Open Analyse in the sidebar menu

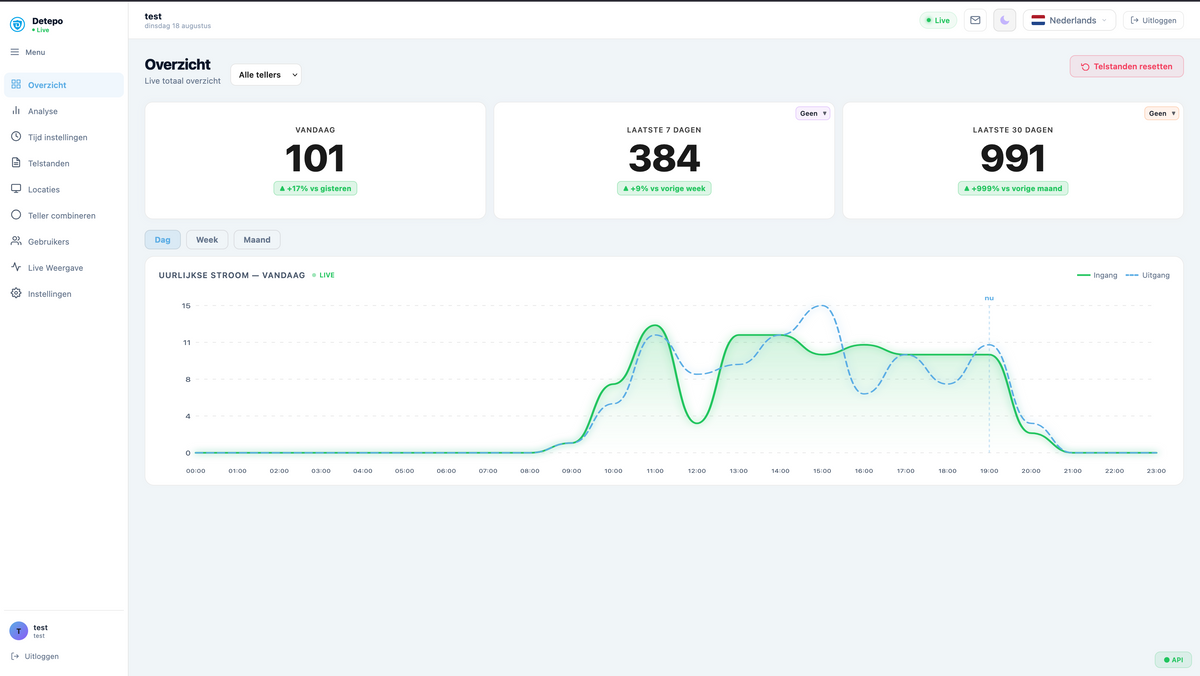64,111
